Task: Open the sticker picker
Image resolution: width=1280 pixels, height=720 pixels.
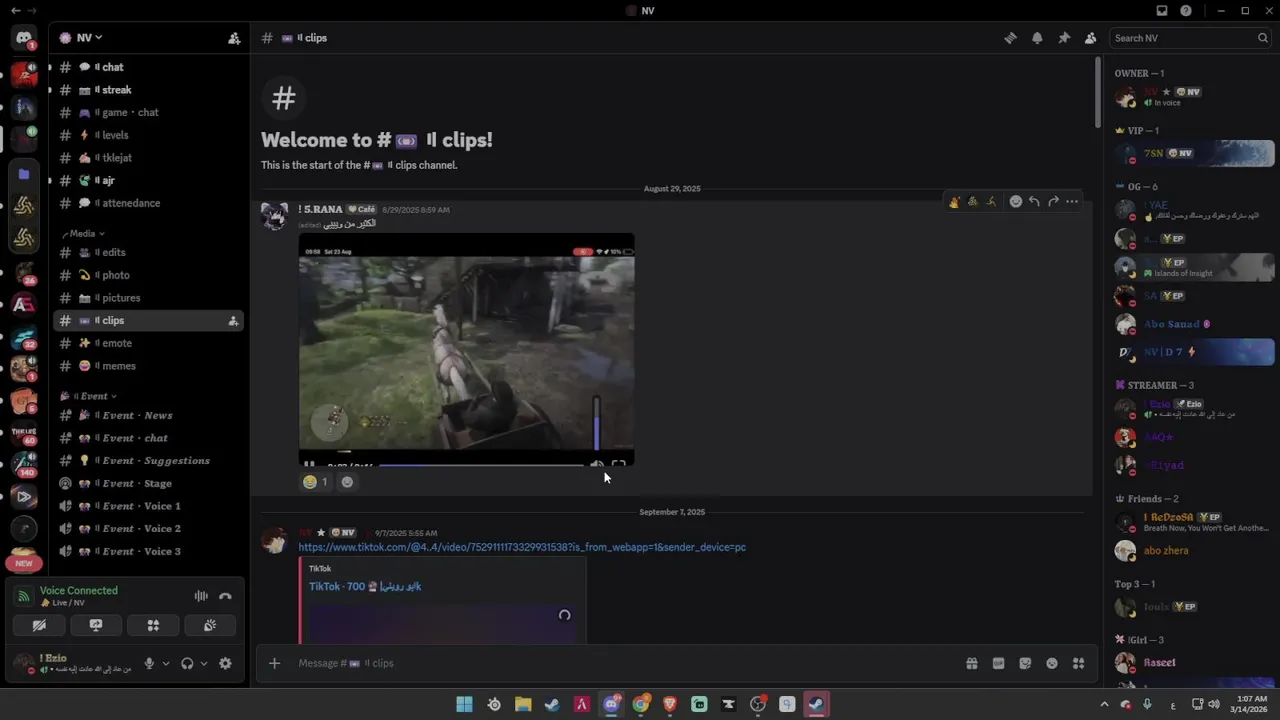Action: (x=1025, y=663)
